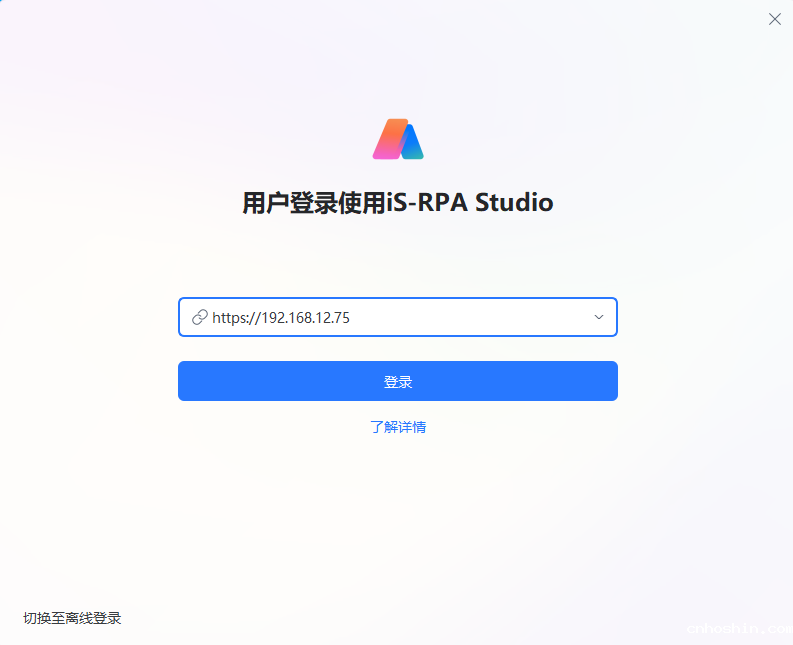Expand the server address dropdown chevron

tap(599, 318)
